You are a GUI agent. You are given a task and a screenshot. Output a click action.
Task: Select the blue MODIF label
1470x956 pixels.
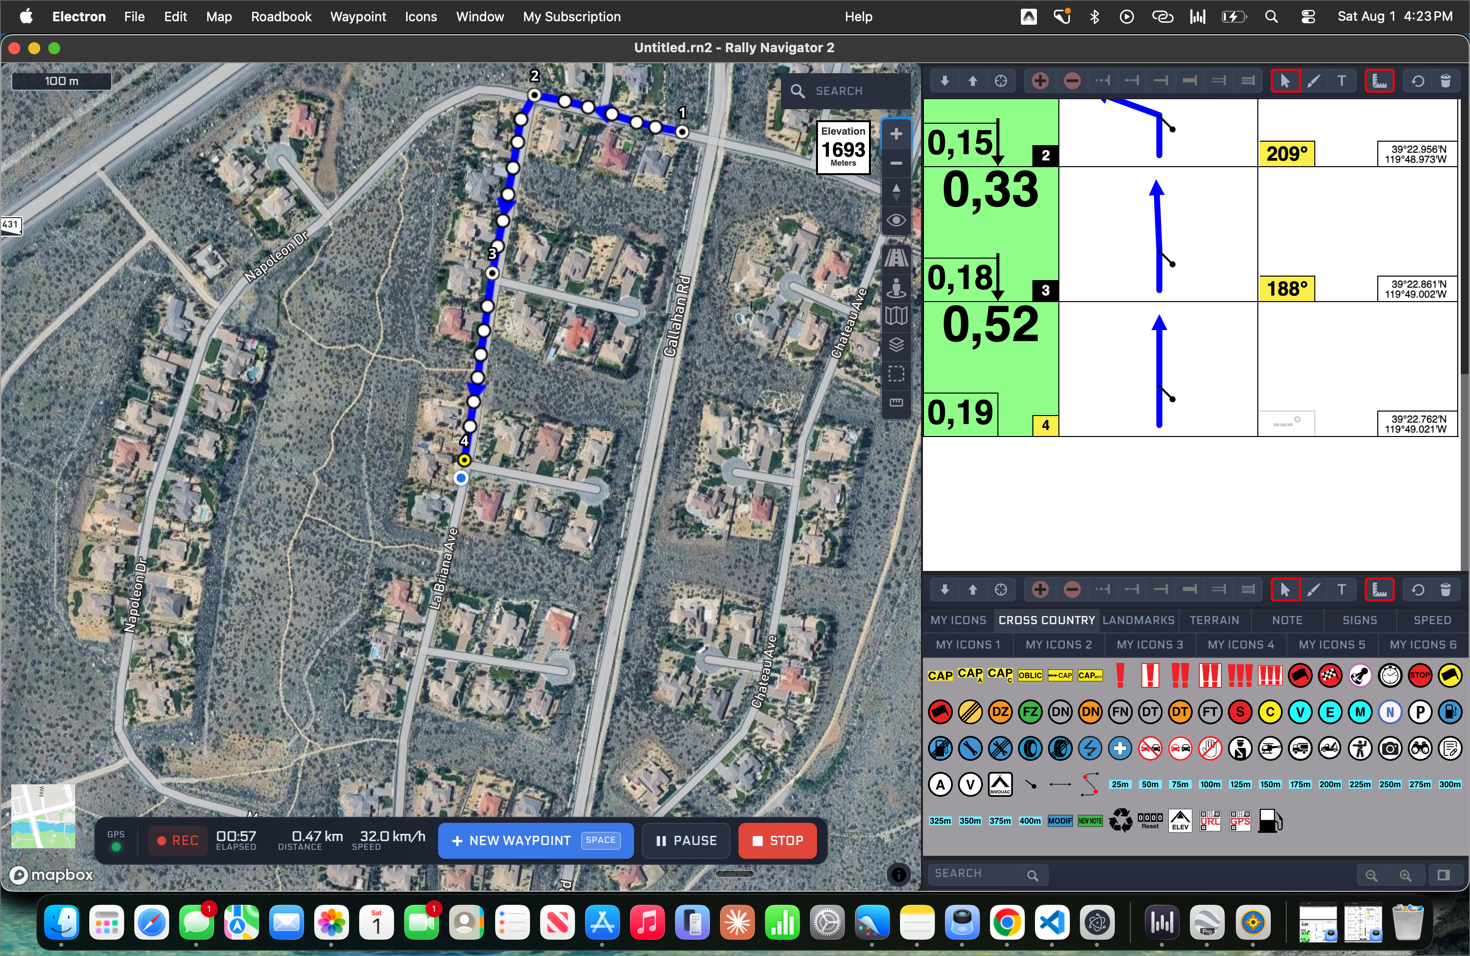pyautogui.click(x=1060, y=821)
